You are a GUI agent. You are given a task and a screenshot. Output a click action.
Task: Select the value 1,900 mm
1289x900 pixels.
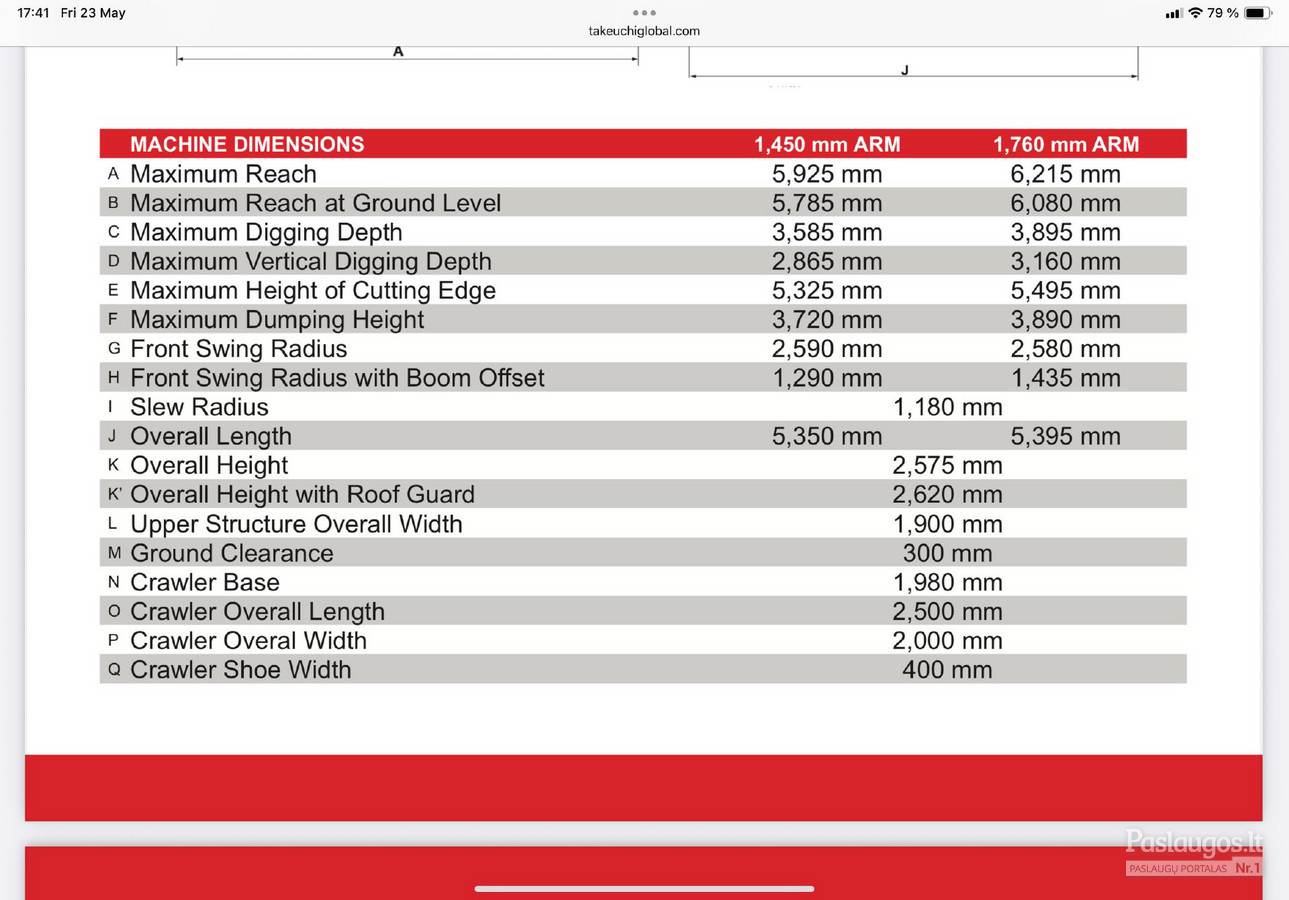click(x=947, y=524)
